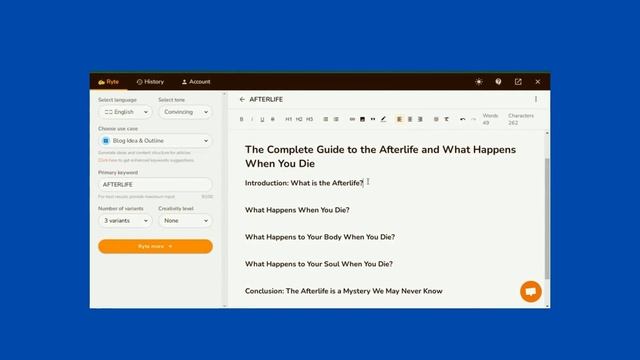Insert a numbered list
Image resolution: width=640 pixels, height=360 pixels.
pos(336,119)
